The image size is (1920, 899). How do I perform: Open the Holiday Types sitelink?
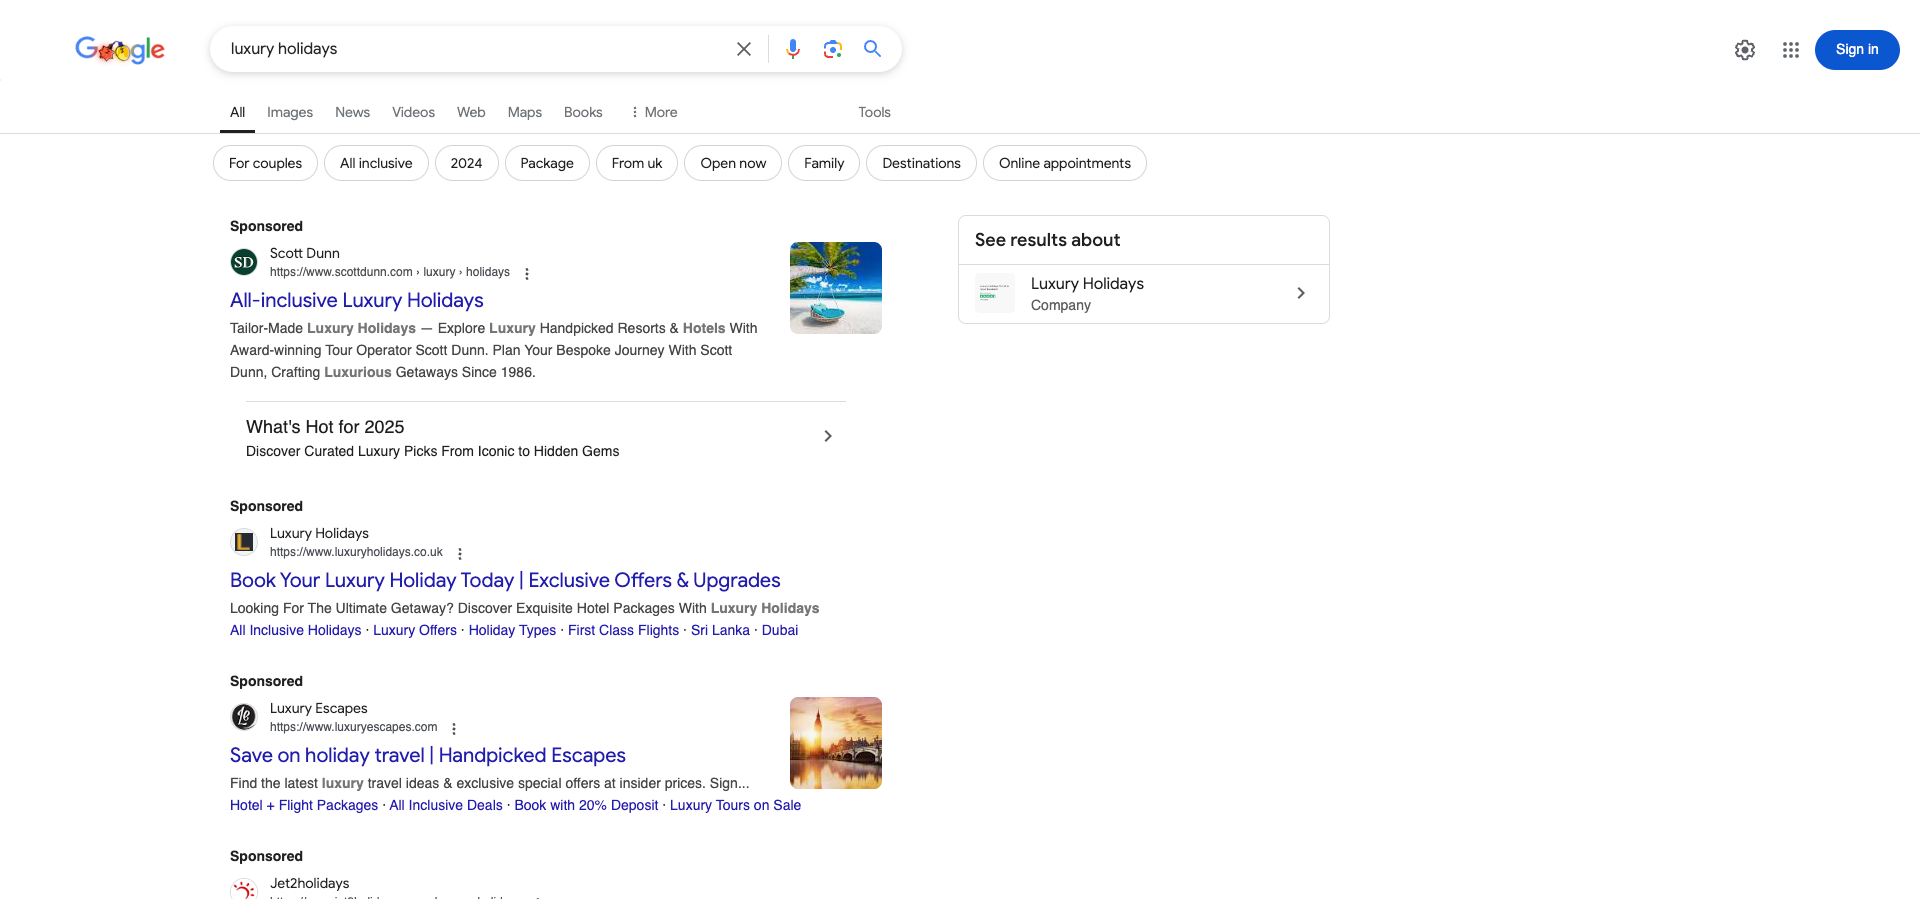pyautogui.click(x=512, y=630)
